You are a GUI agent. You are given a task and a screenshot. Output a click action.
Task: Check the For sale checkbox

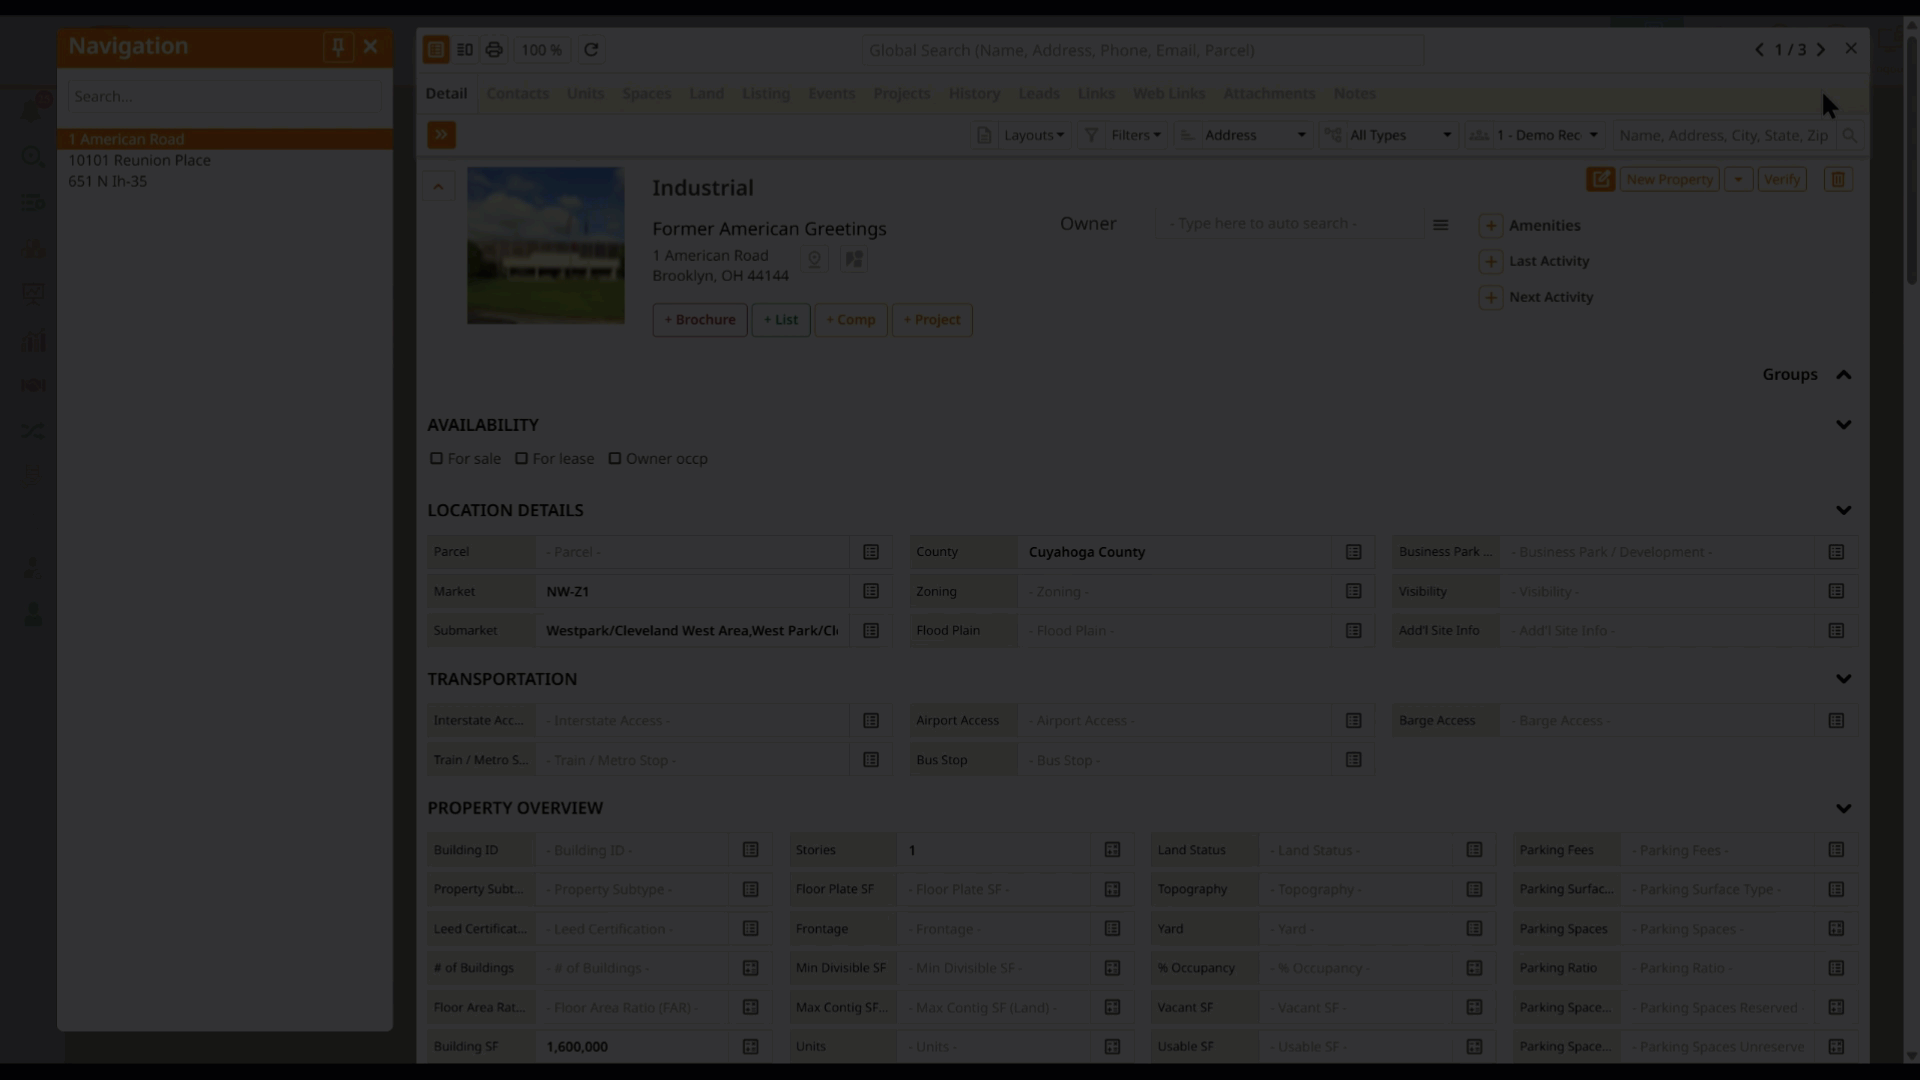[x=436, y=459]
